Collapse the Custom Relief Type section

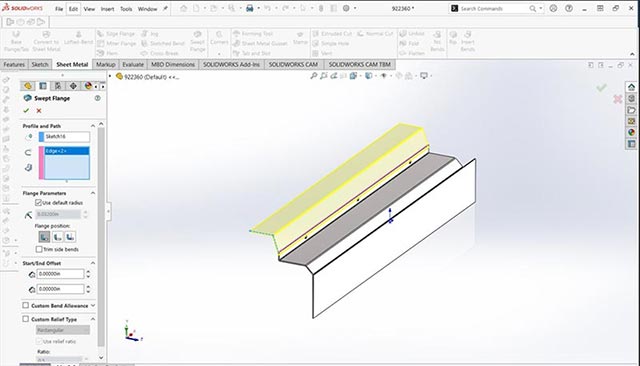point(93,319)
